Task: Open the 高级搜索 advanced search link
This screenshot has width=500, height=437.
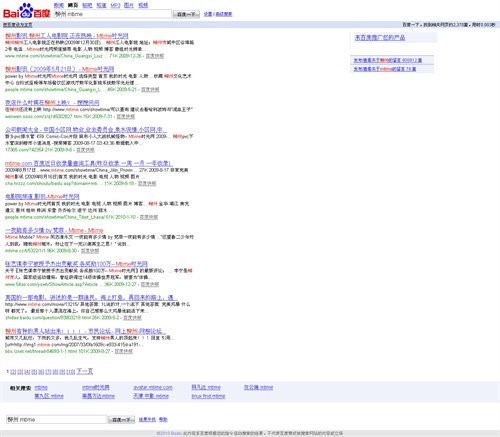Action: click(224, 14)
